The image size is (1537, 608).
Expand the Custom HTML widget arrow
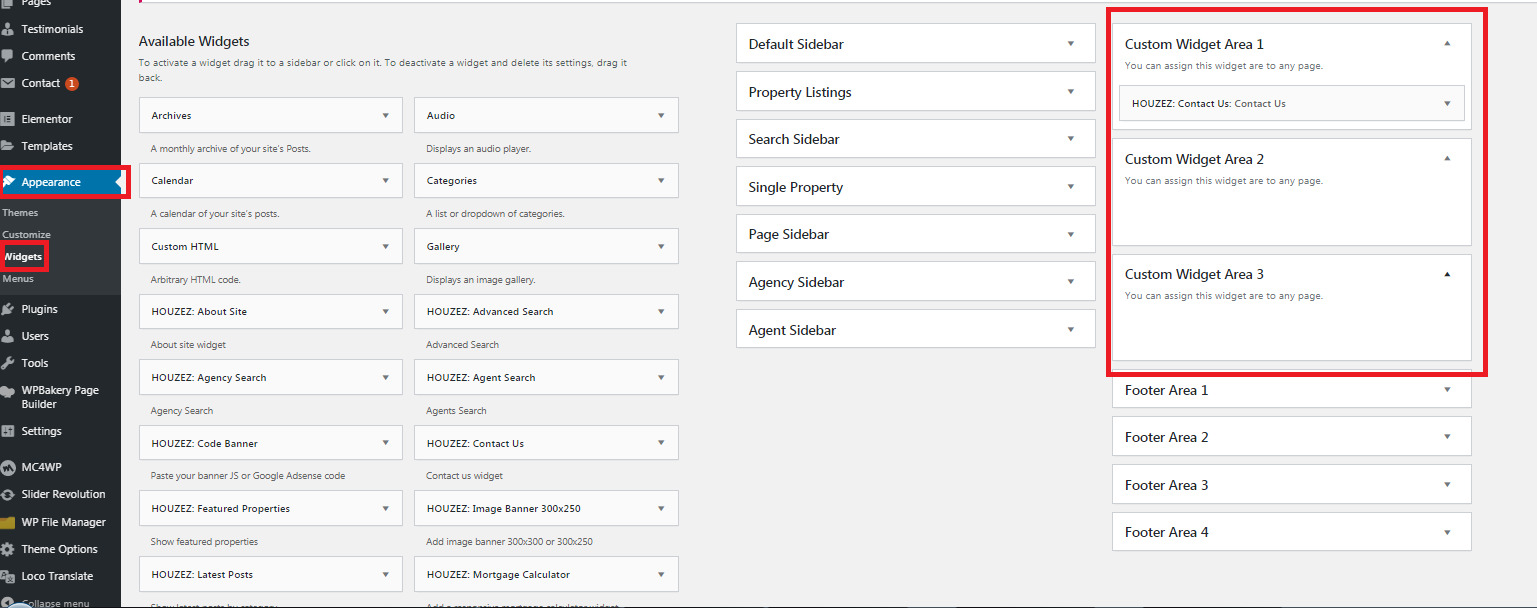click(386, 247)
